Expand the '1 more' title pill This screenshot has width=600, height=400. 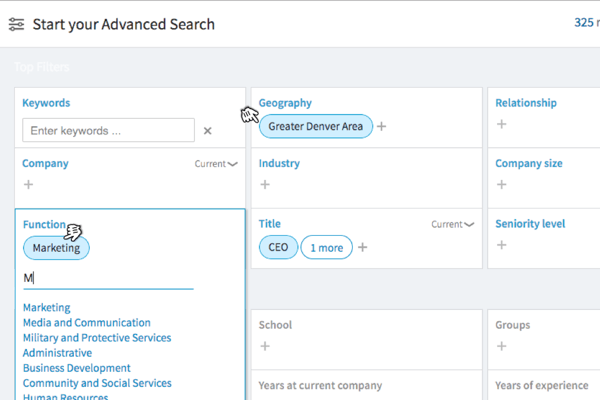[x=325, y=247]
